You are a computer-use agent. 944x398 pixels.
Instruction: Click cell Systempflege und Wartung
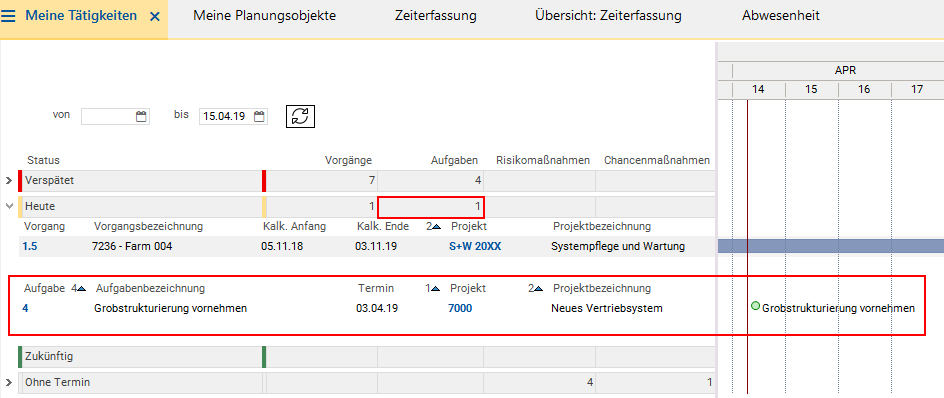[618, 246]
